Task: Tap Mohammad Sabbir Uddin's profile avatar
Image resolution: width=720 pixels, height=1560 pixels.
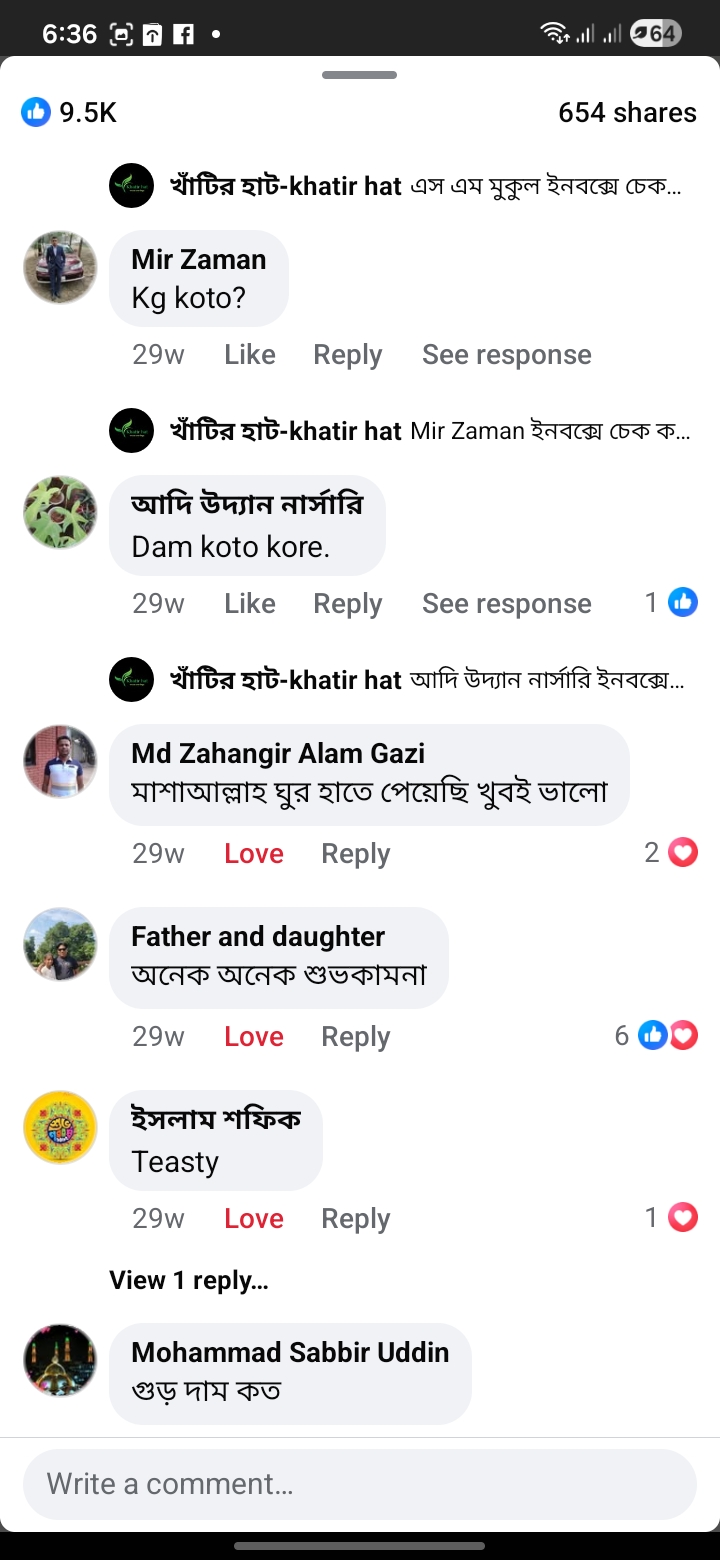Action: (x=60, y=1360)
